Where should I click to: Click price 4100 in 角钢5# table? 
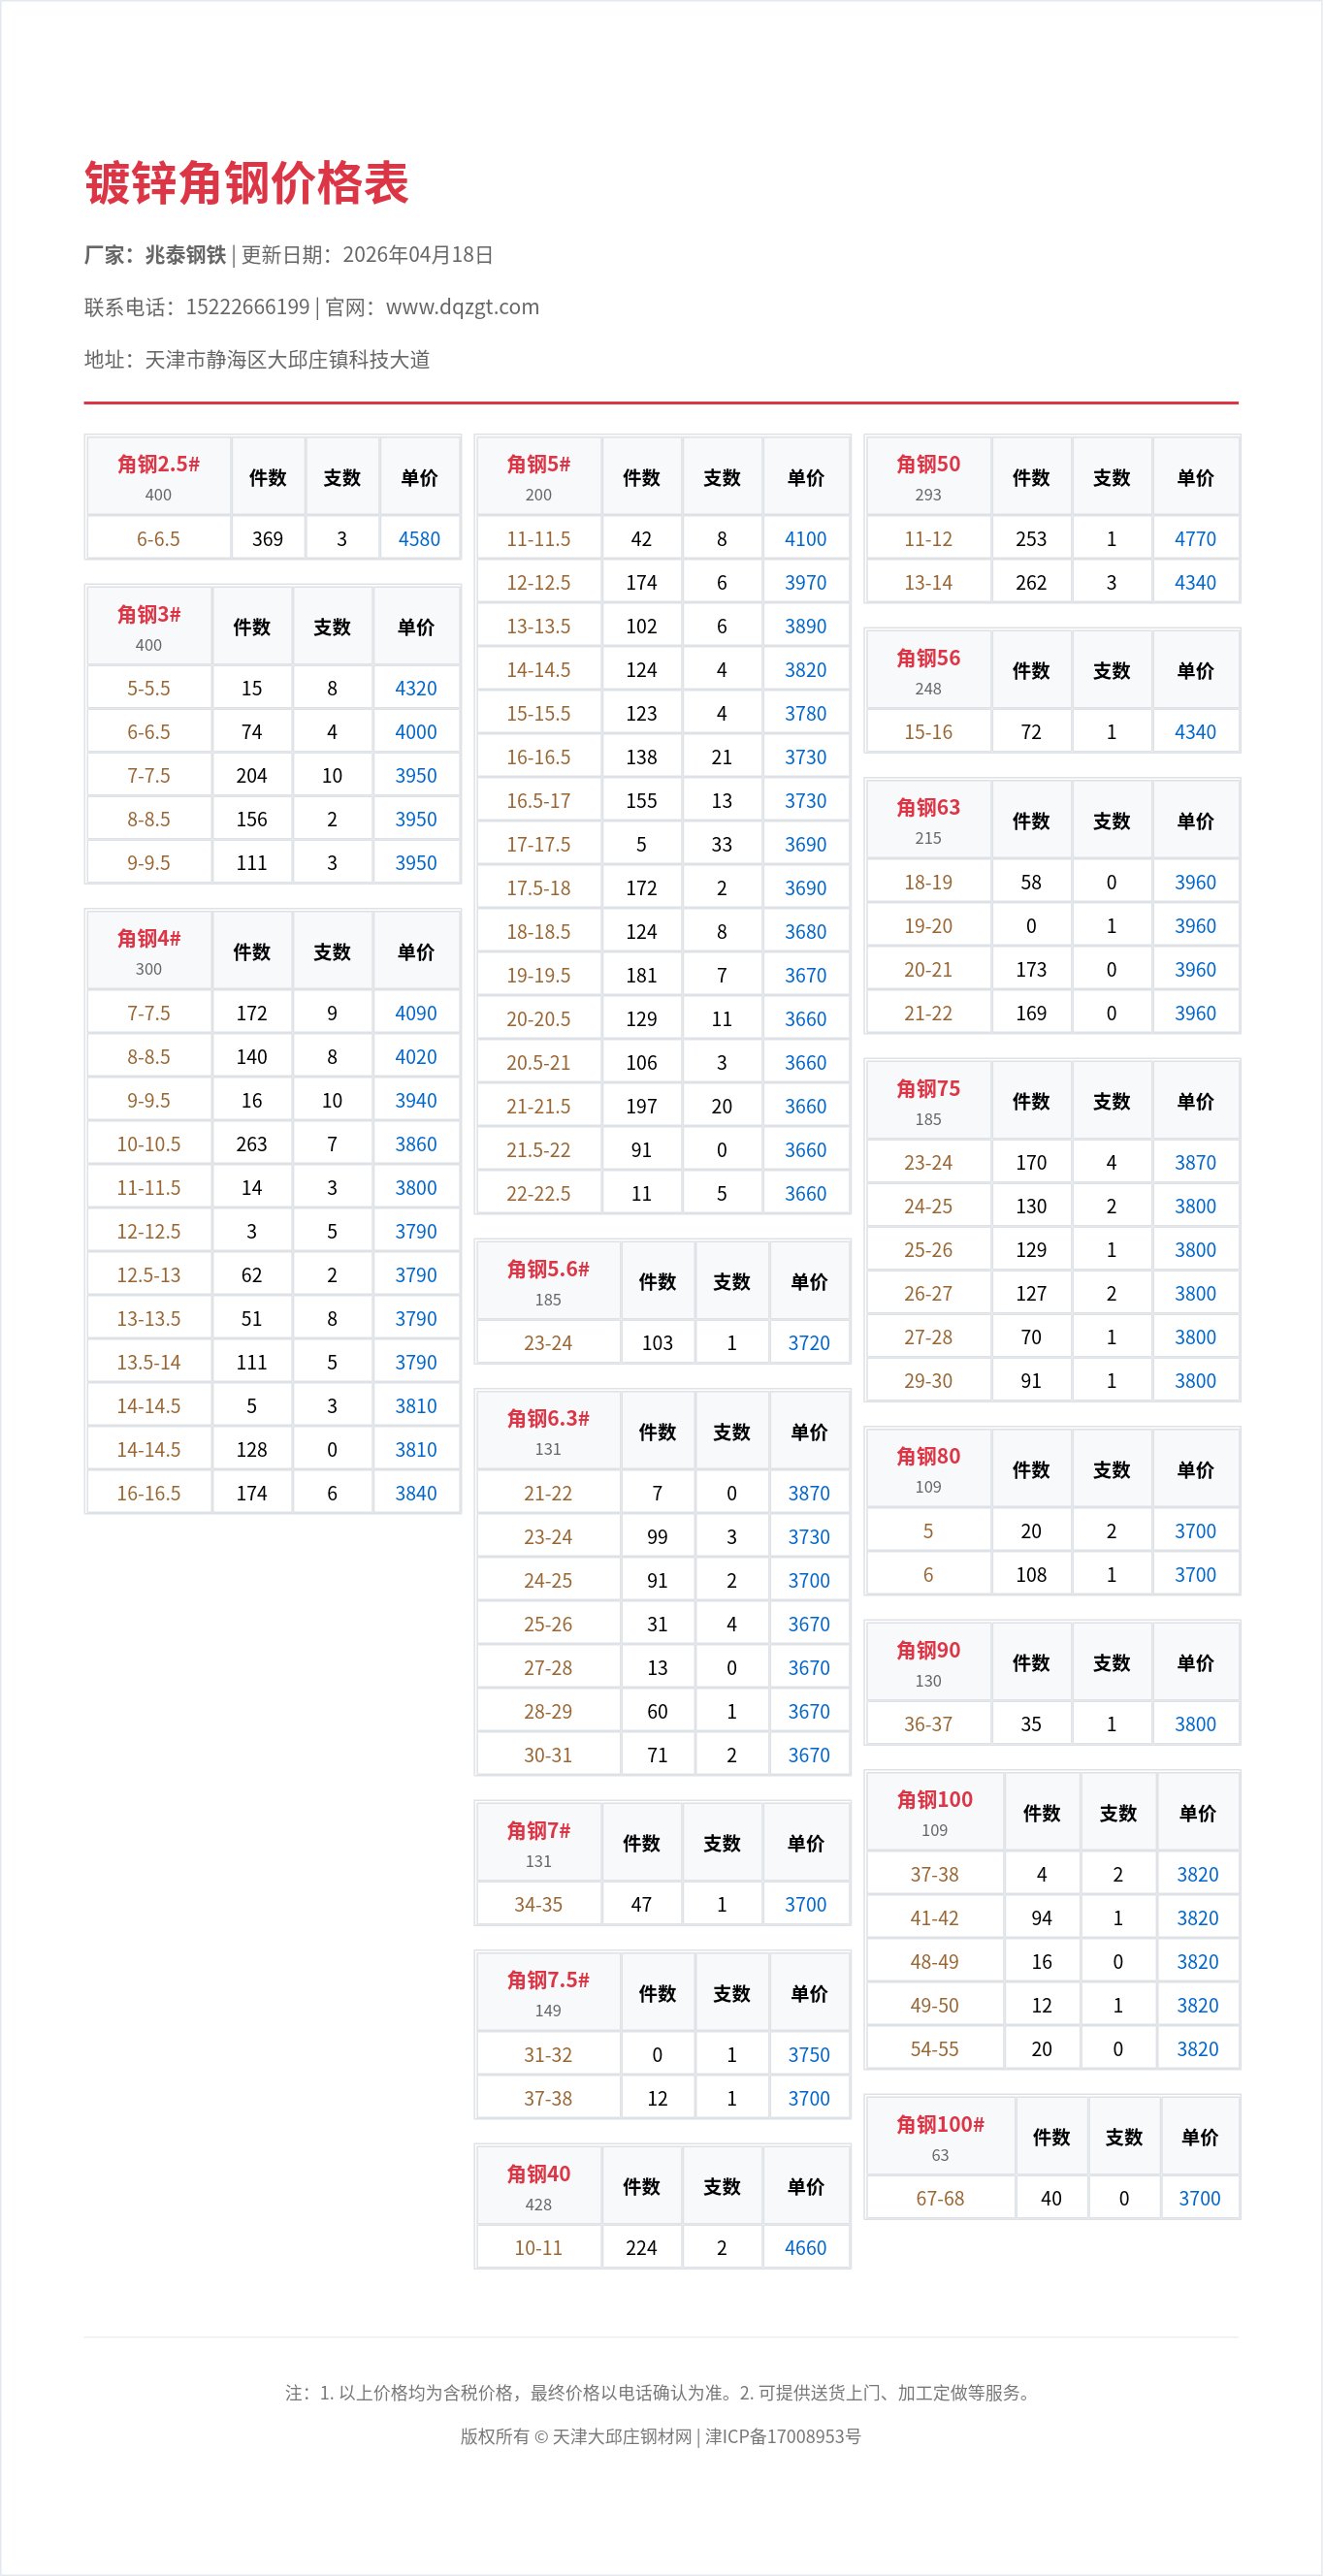806,539
